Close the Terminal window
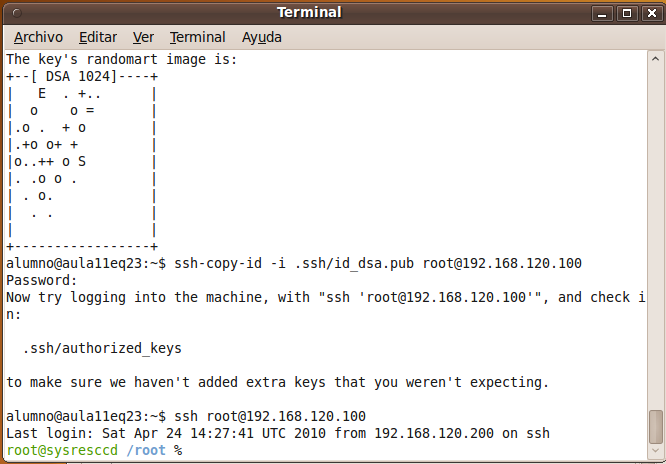666x464 pixels. 651,13
